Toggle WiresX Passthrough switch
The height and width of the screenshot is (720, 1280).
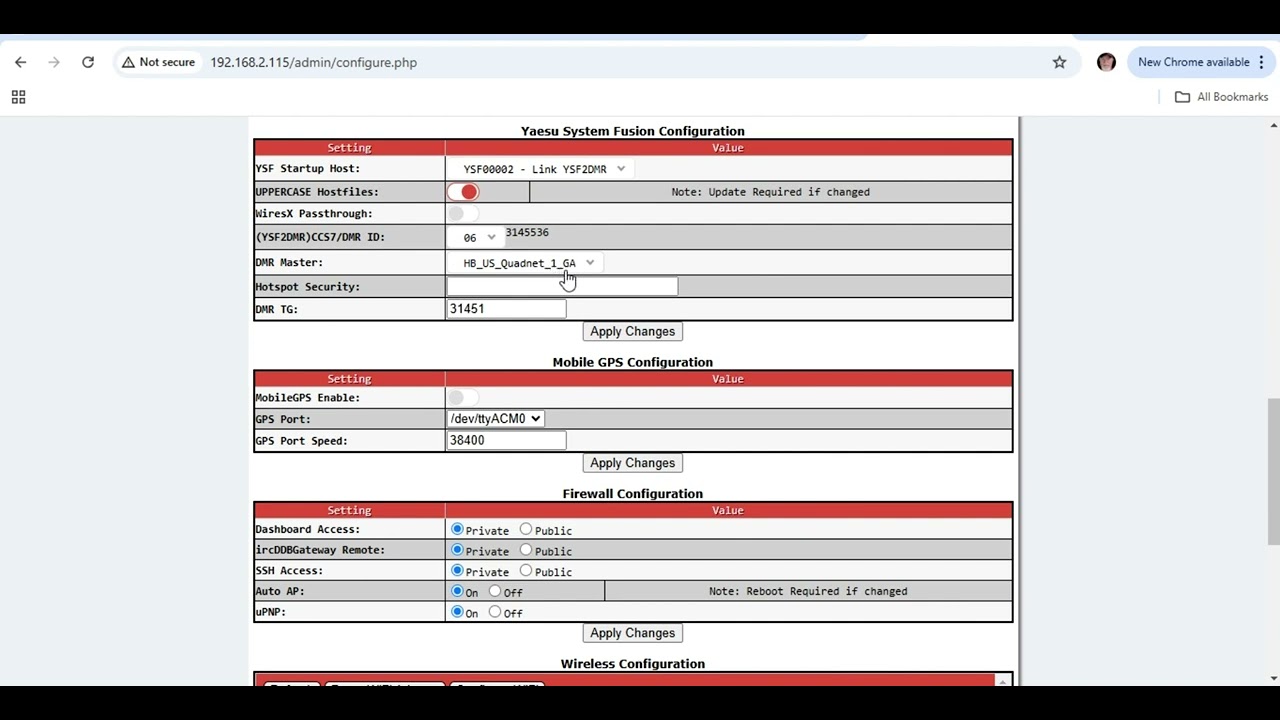462,214
